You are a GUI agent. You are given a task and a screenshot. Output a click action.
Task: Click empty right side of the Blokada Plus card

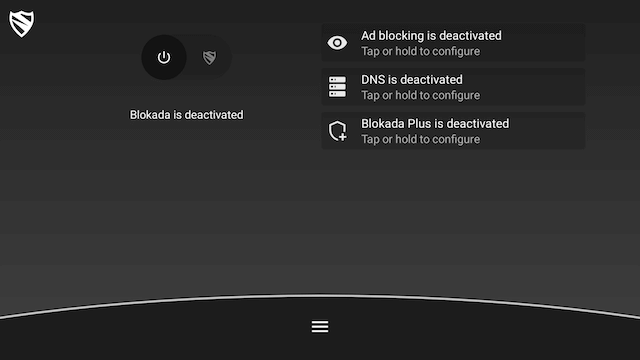click(549, 131)
